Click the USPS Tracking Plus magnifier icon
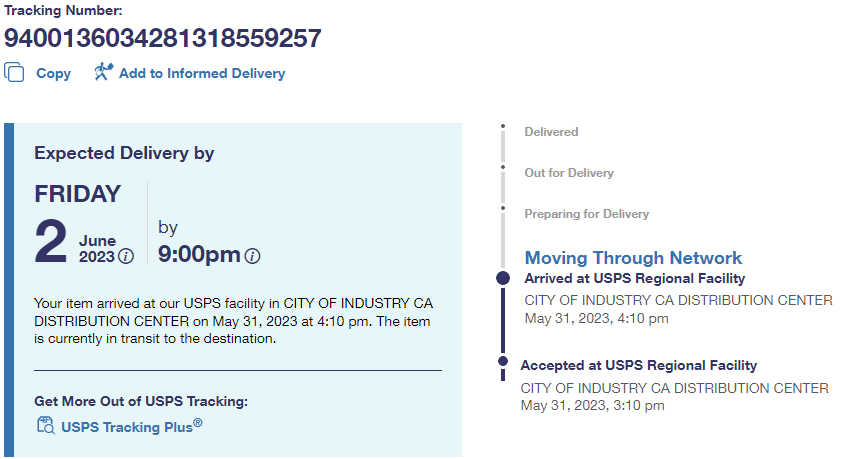This screenshot has width=861, height=459. [45, 426]
